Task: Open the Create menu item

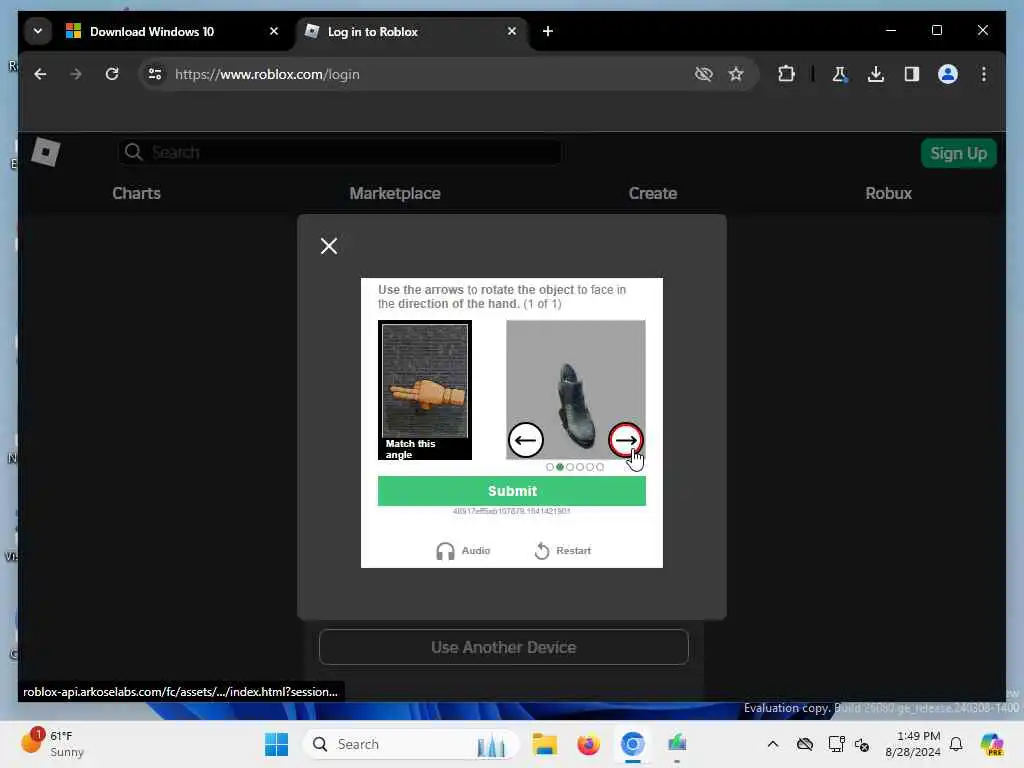Action: point(653,193)
